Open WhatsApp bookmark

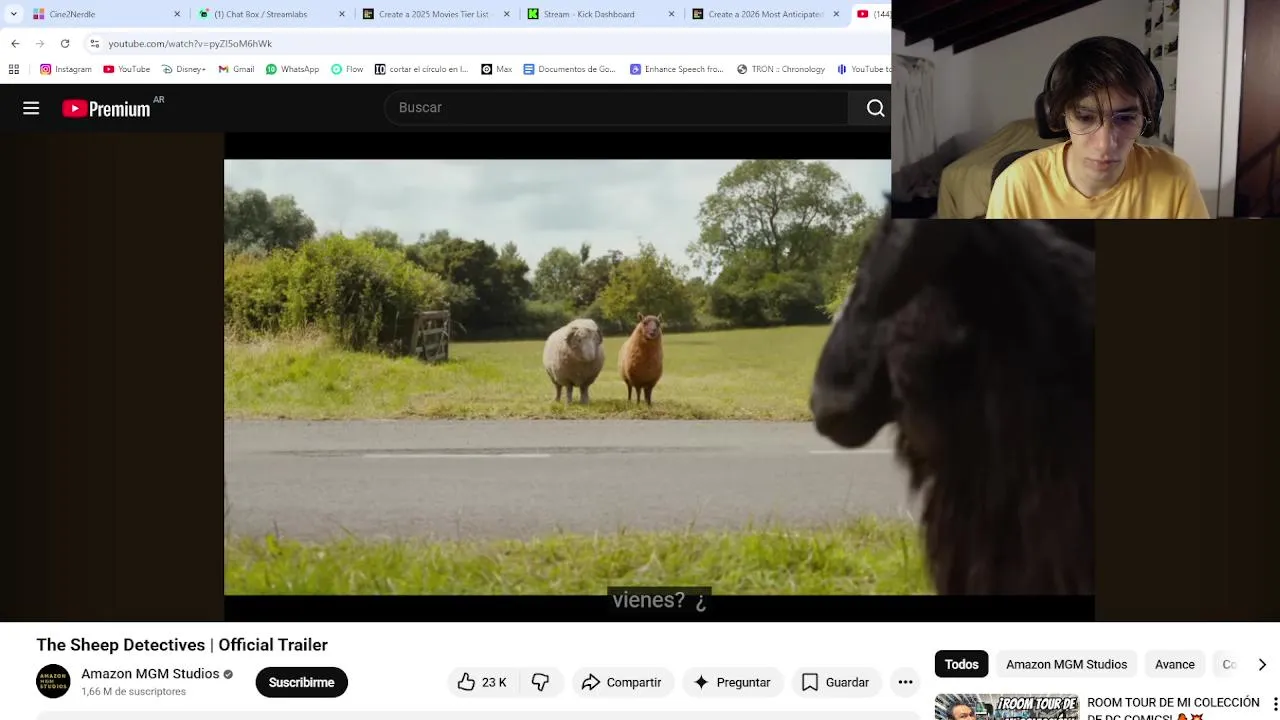292,69
